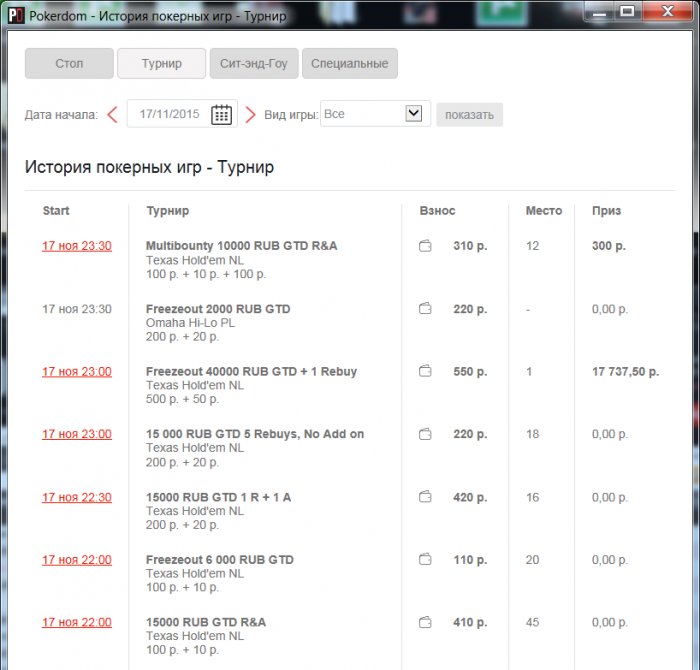Open the calendar date picker icon
The width and height of the screenshot is (700, 670).
click(x=221, y=114)
